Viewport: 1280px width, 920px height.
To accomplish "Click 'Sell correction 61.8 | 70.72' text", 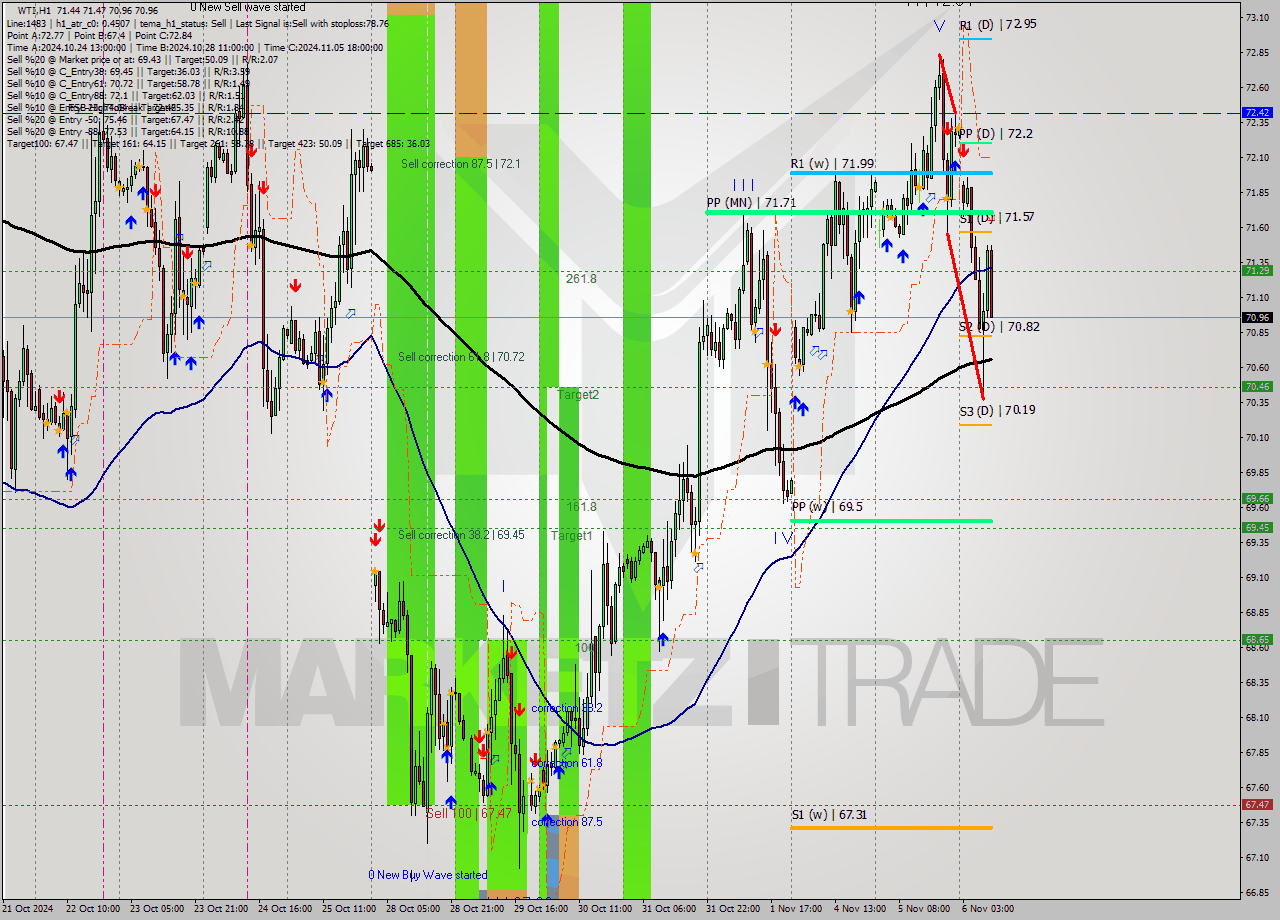I will 461,357.
